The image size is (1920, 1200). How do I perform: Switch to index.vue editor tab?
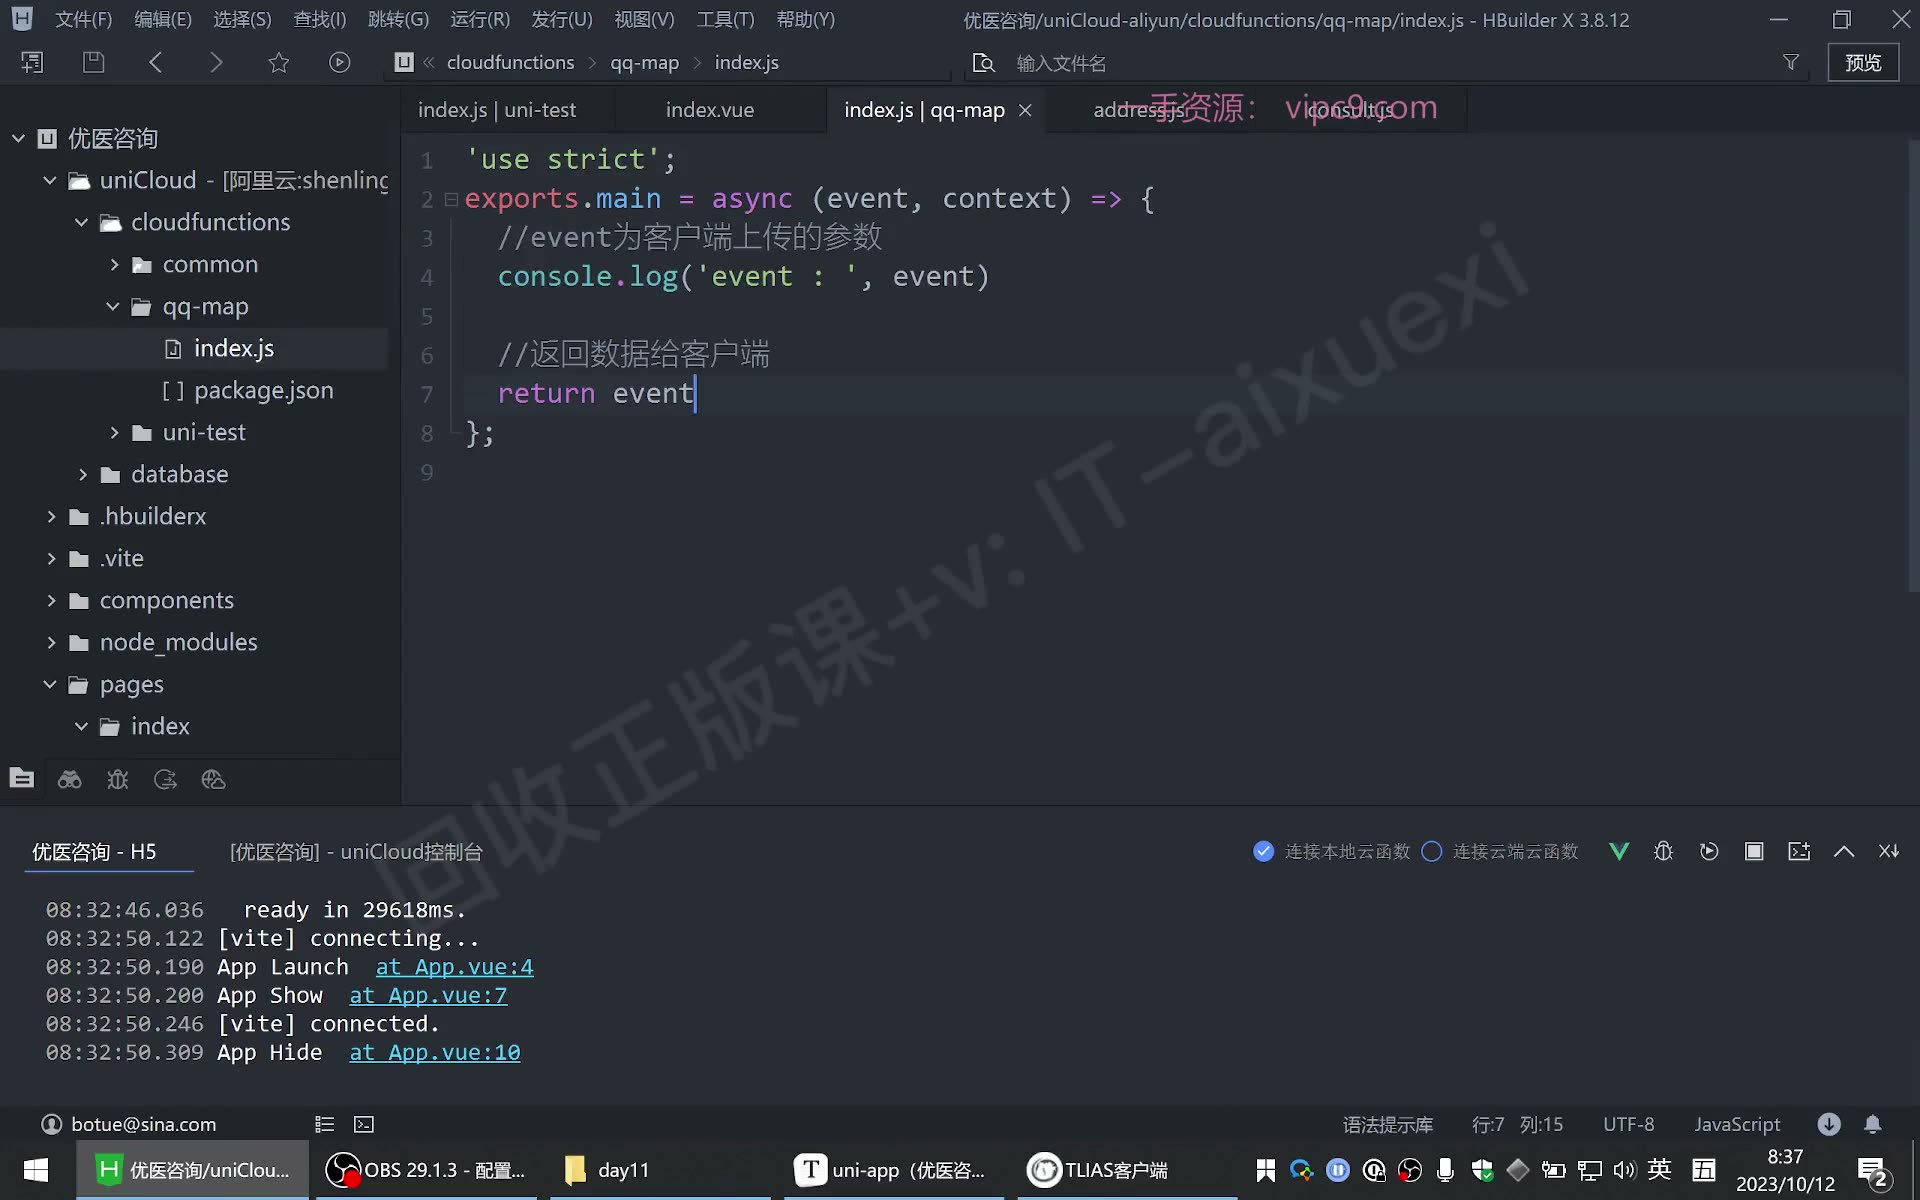pos(710,110)
